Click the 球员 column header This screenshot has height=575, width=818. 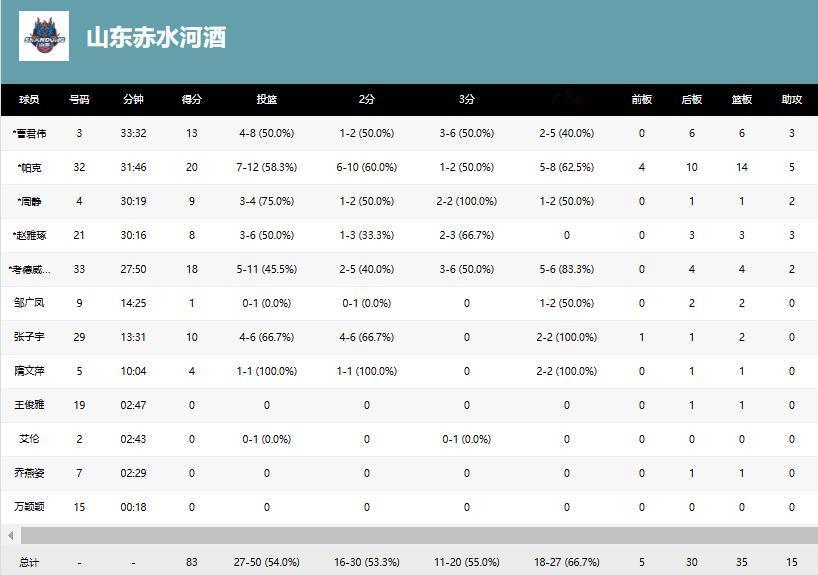pyautogui.click(x=29, y=99)
